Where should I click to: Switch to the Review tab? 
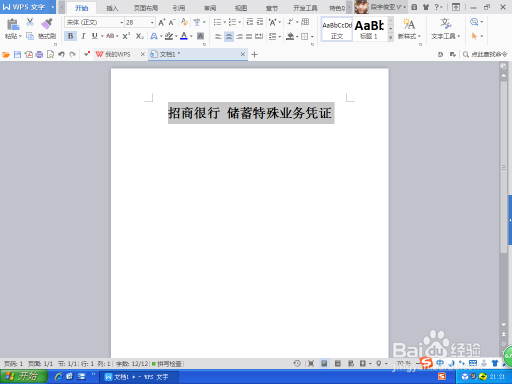tap(210, 8)
